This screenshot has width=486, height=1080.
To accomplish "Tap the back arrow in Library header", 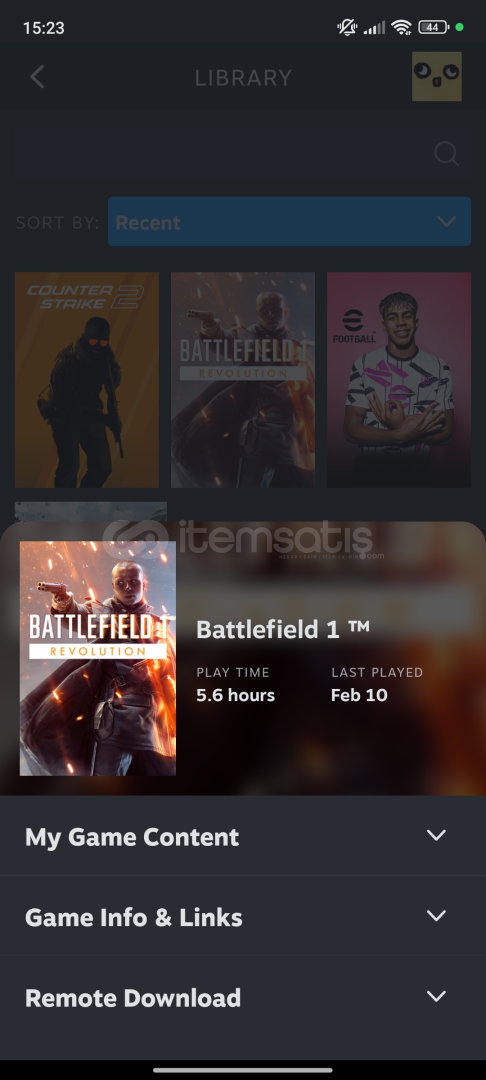I will click(x=37, y=77).
